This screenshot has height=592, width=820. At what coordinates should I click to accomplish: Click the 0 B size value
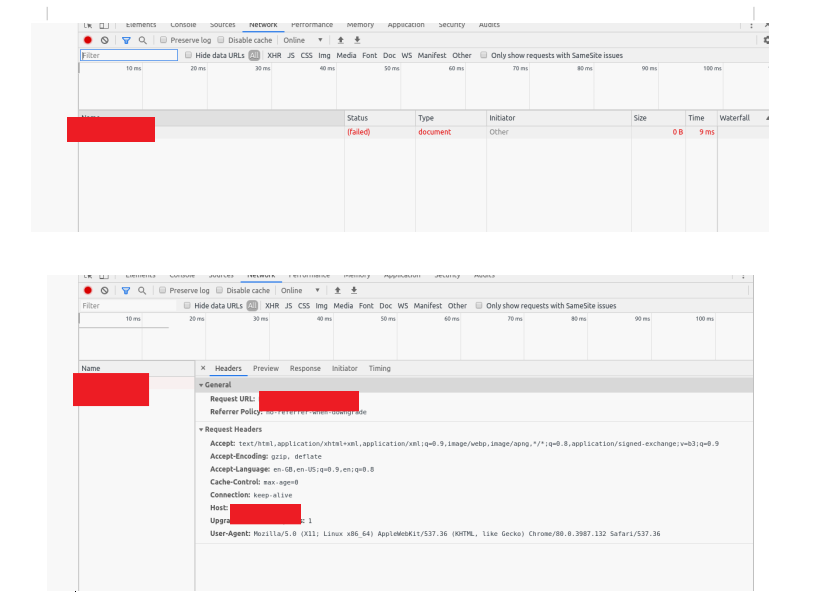tap(678, 132)
